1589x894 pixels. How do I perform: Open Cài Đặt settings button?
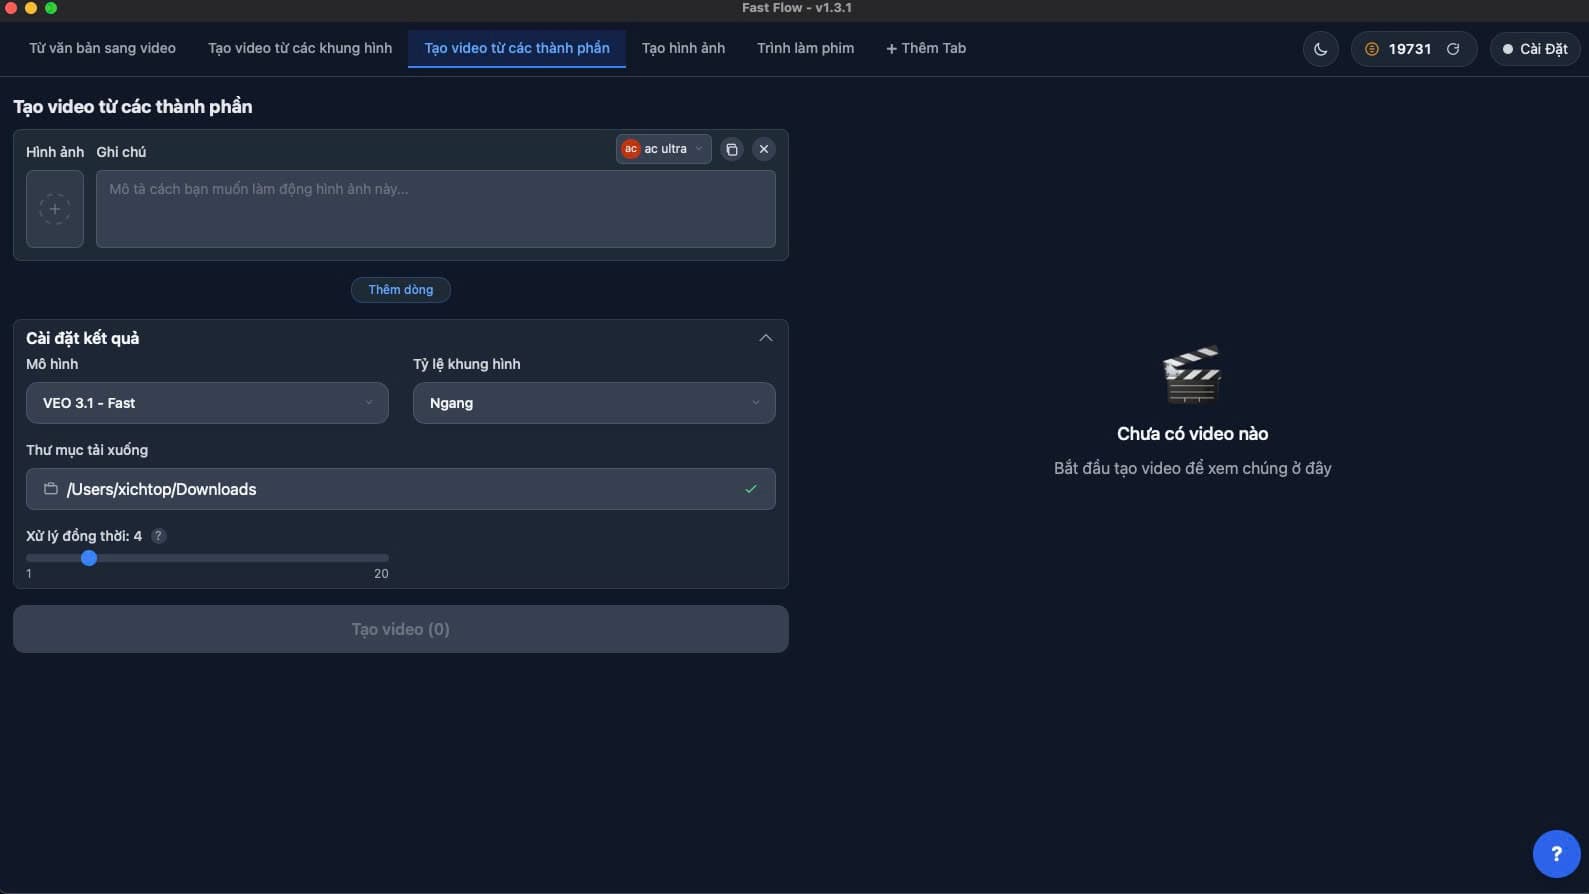(x=1535, y=49)
